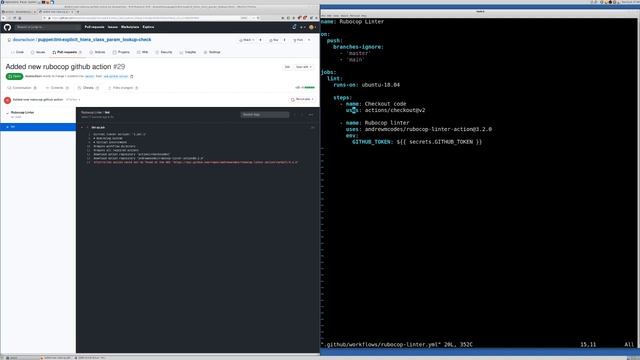640x360 pixels.
Task: Switch to PR Conversation tab
Action: click(x=22, y=88)
